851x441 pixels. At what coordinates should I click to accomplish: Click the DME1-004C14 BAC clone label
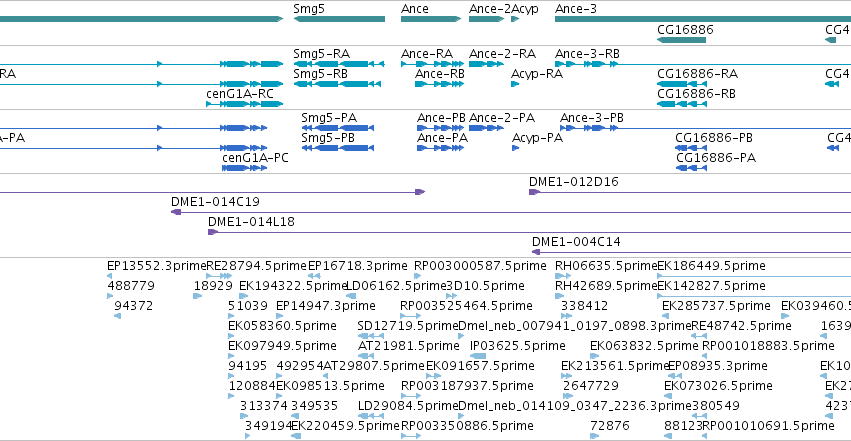point(576,242)
